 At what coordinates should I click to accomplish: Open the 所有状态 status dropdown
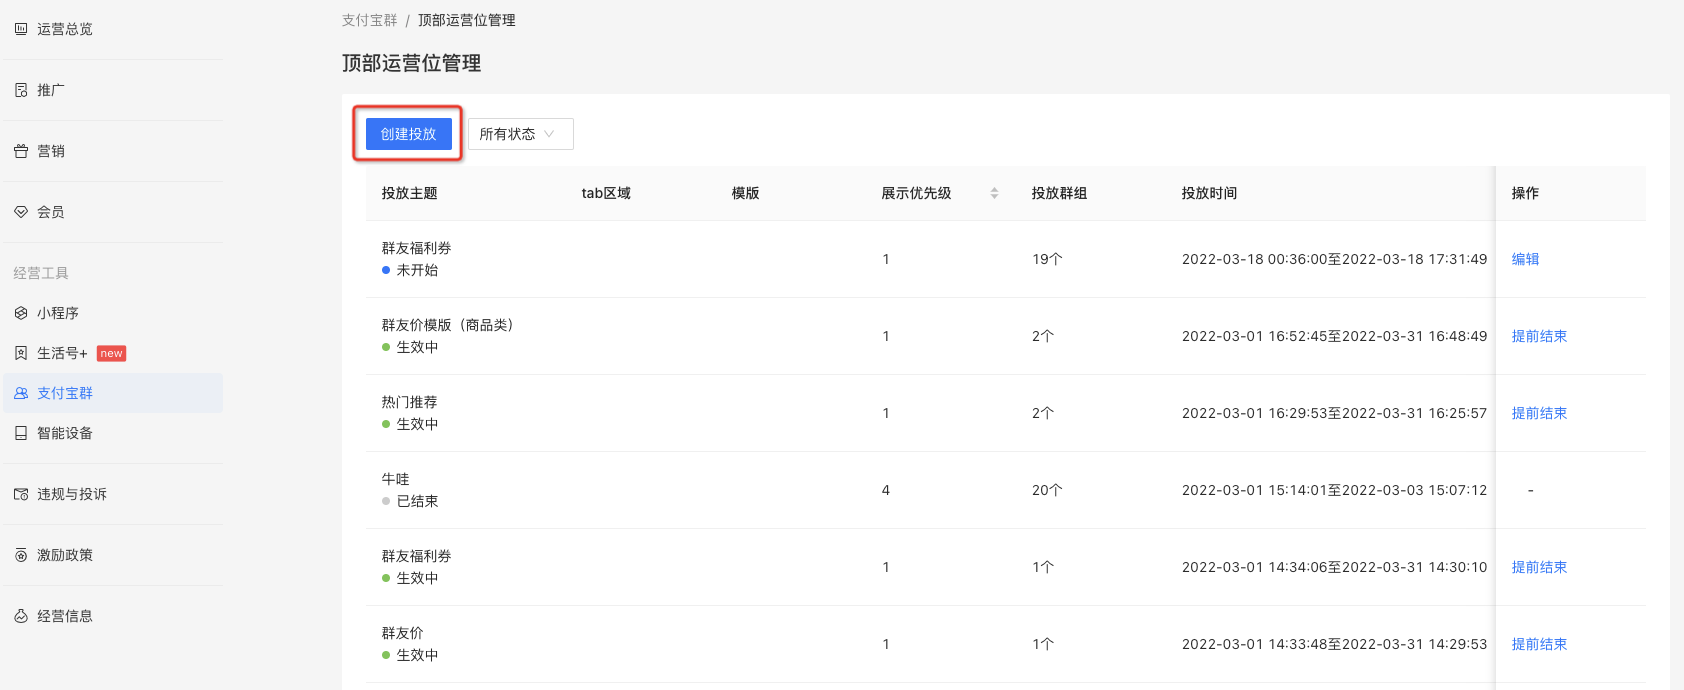coord(520,134)
